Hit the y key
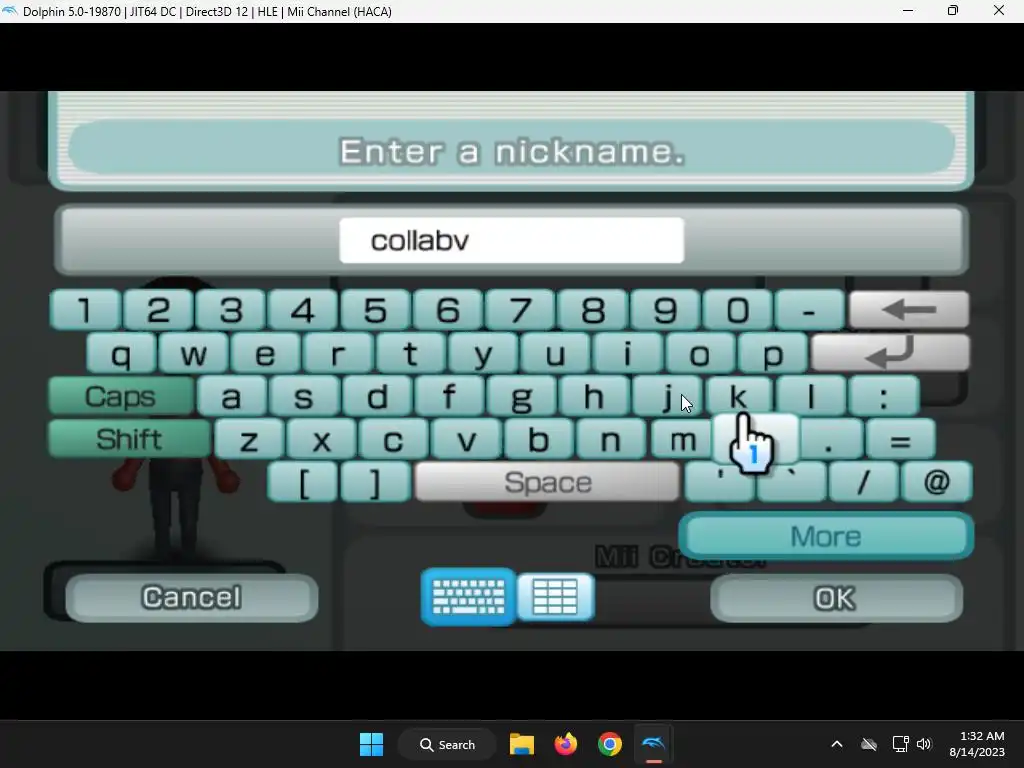Viewport: 1024px width, 768px height. click(x=483, y=353)
